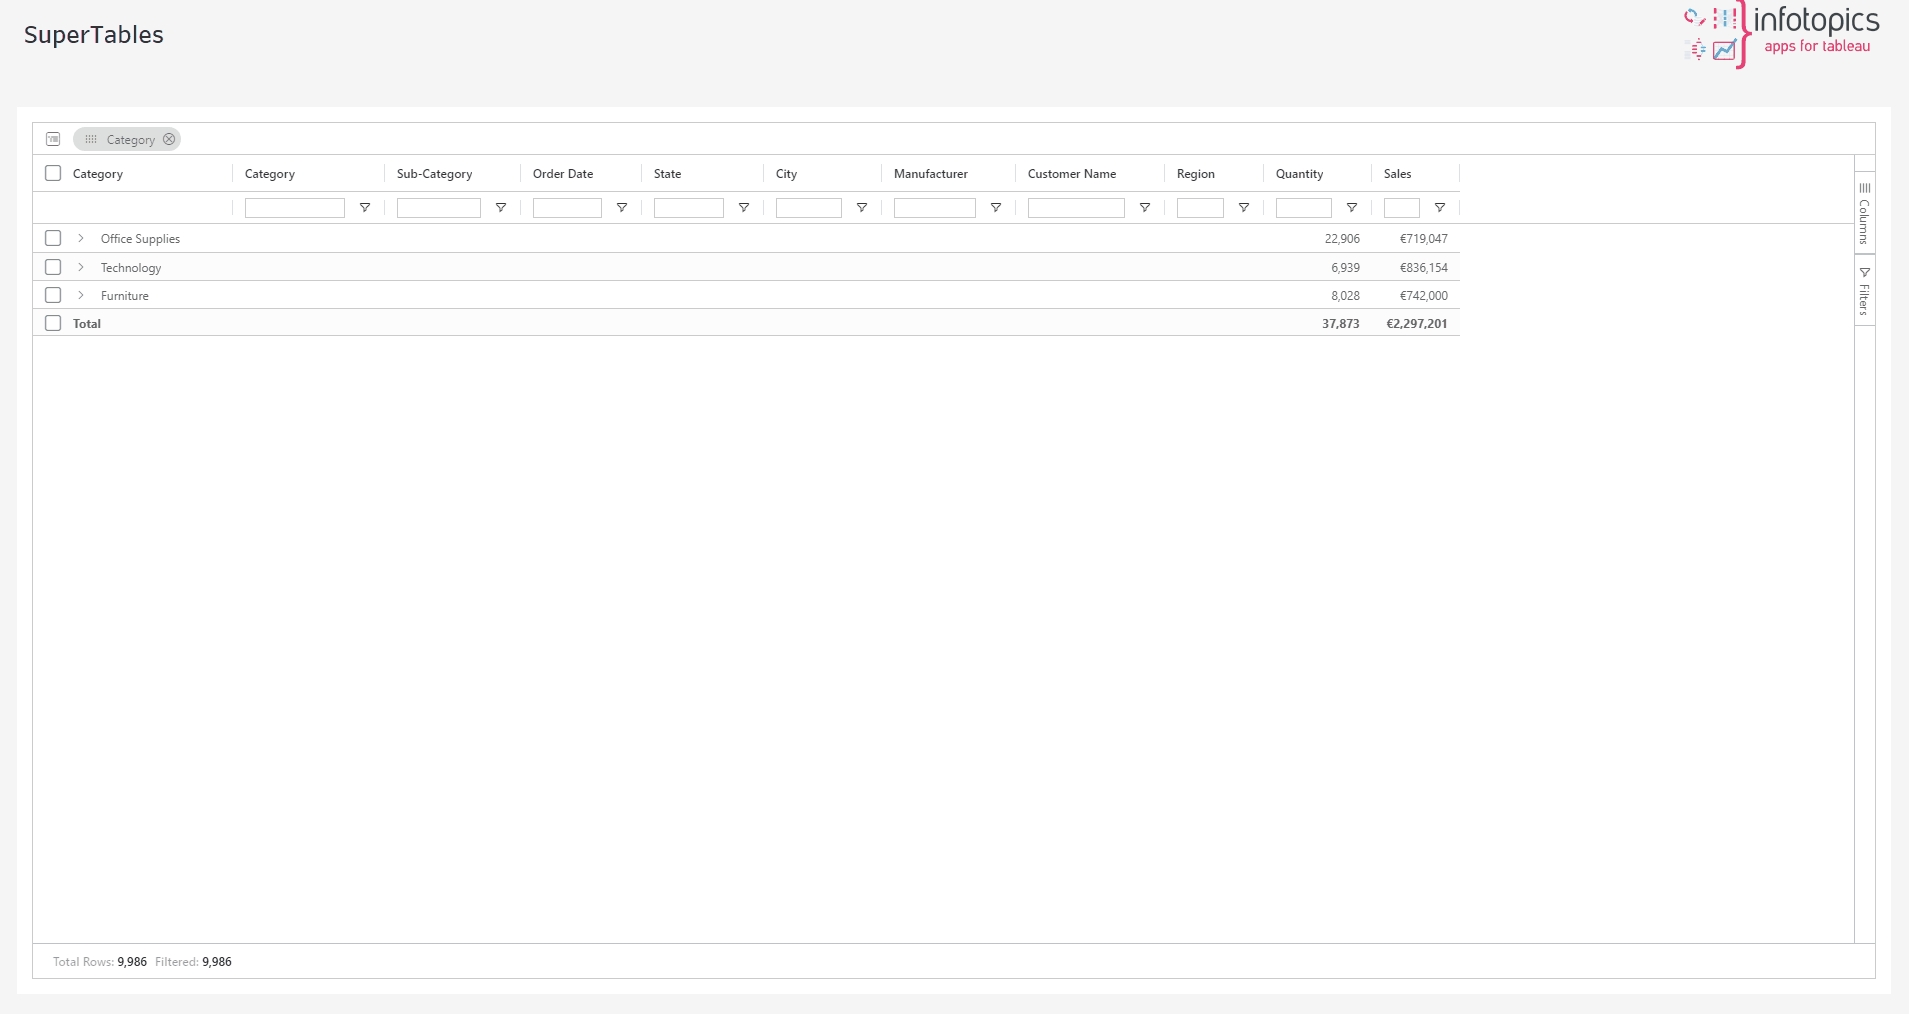Select the Furniture row checkbox
The width and height of the screenshot is (1909, 1014).
tap(53, 295)
